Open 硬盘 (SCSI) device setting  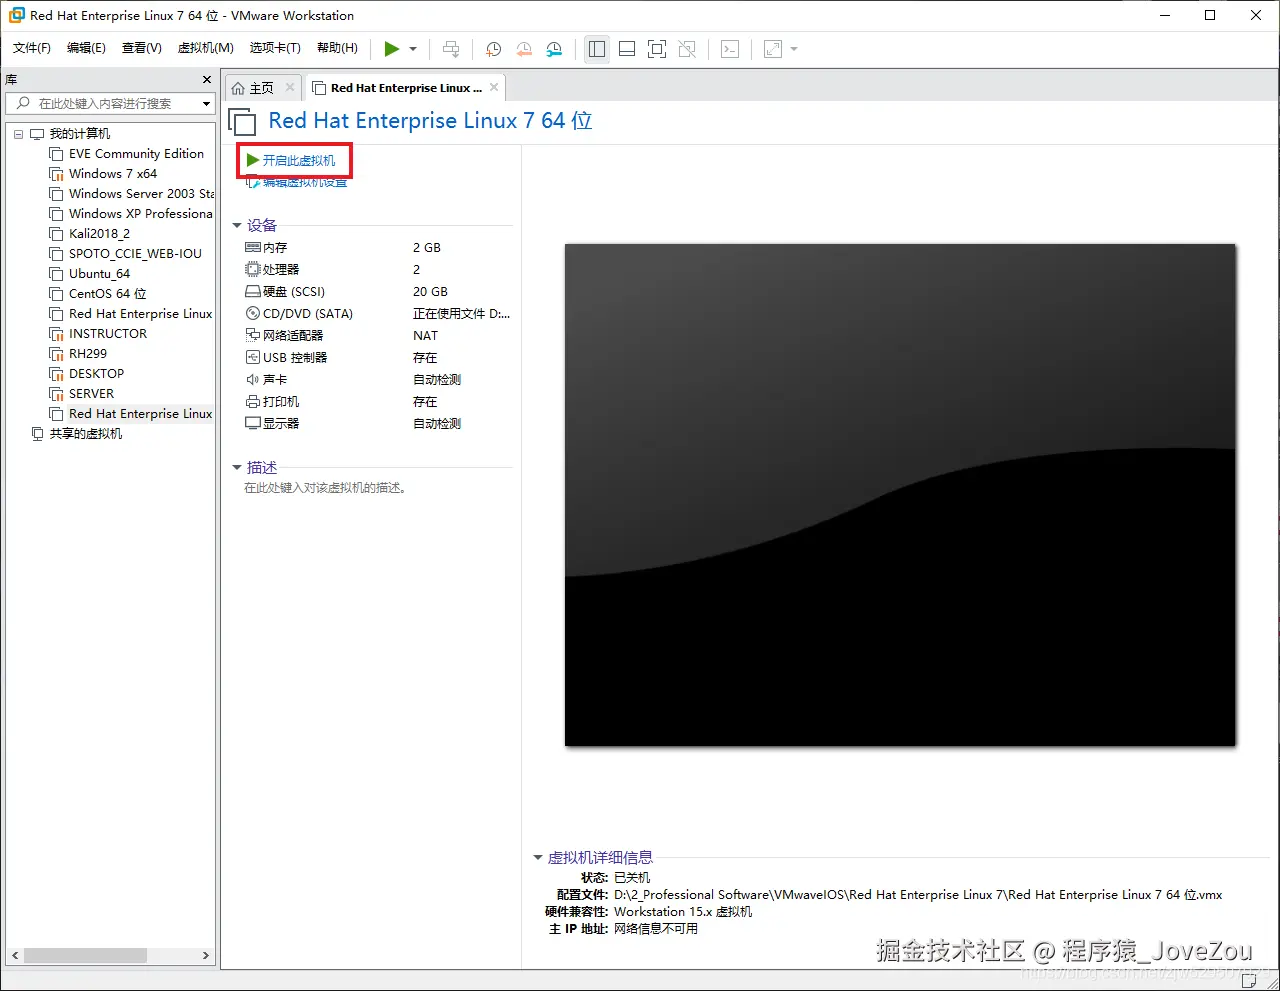[x=294, y=291]
